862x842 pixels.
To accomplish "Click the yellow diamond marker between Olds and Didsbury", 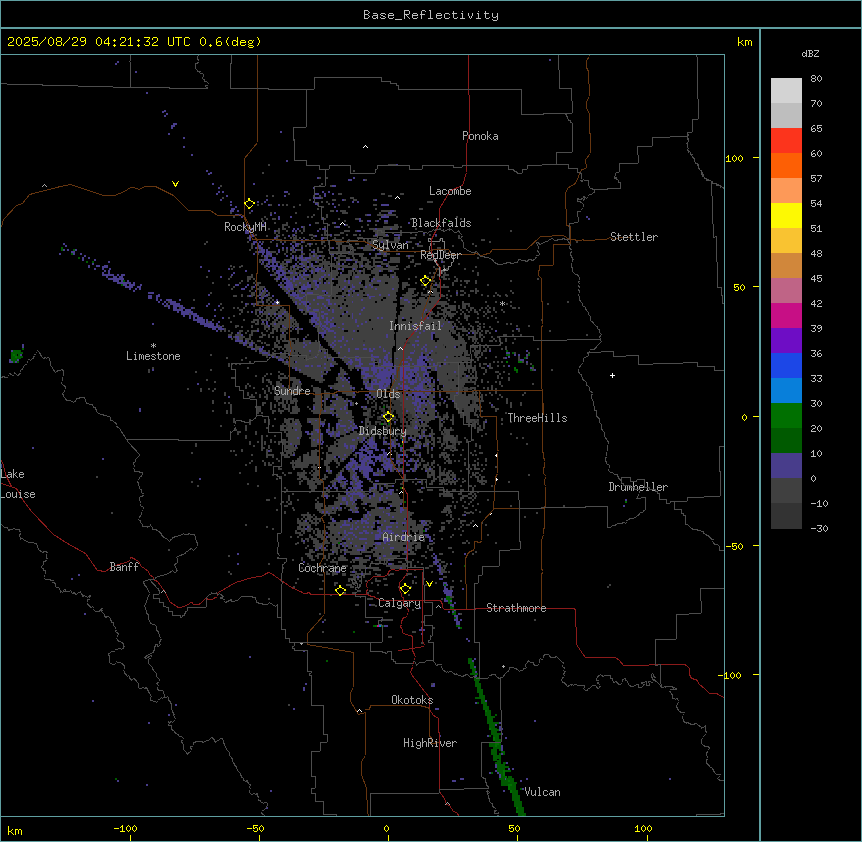I will pos(388,417).
